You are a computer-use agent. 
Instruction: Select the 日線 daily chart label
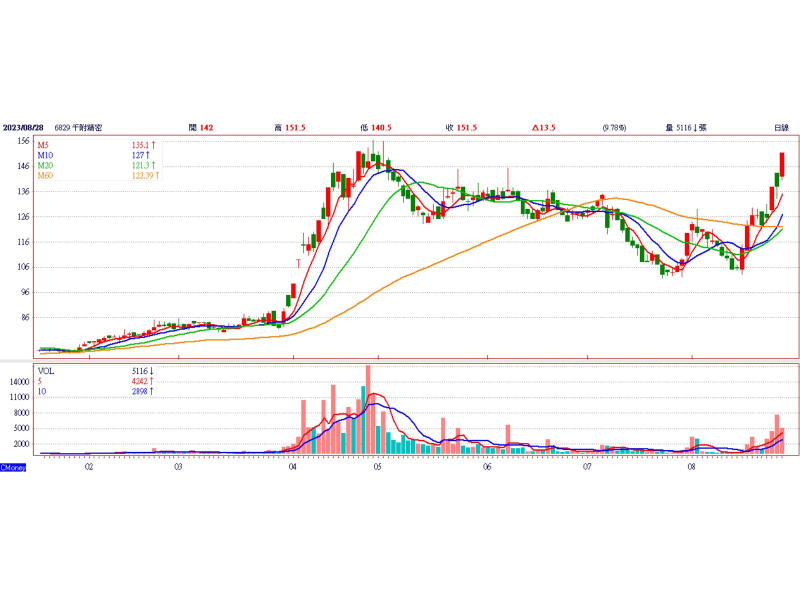781,128
